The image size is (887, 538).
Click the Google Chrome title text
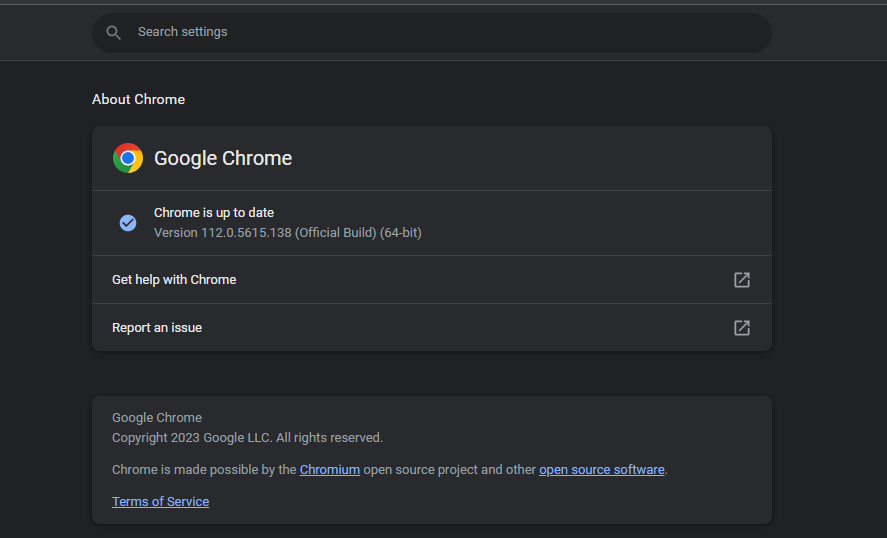[x=223, y=158]
